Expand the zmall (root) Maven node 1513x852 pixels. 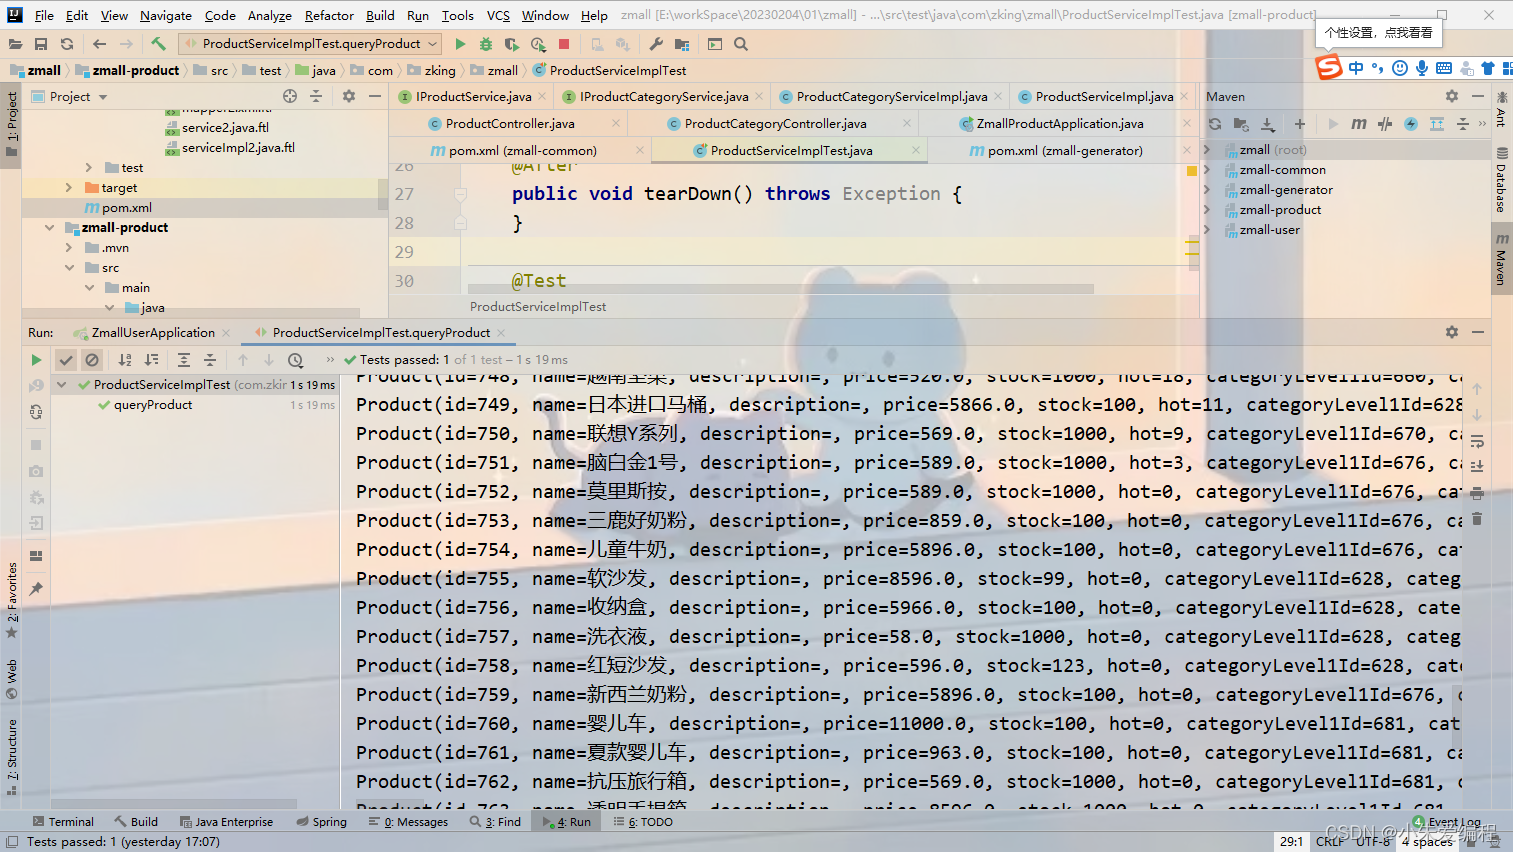(1206, 150)
